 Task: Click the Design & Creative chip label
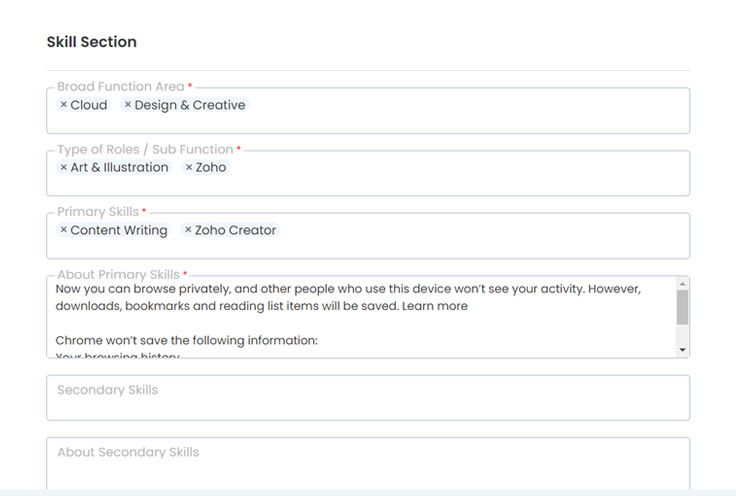190,105
